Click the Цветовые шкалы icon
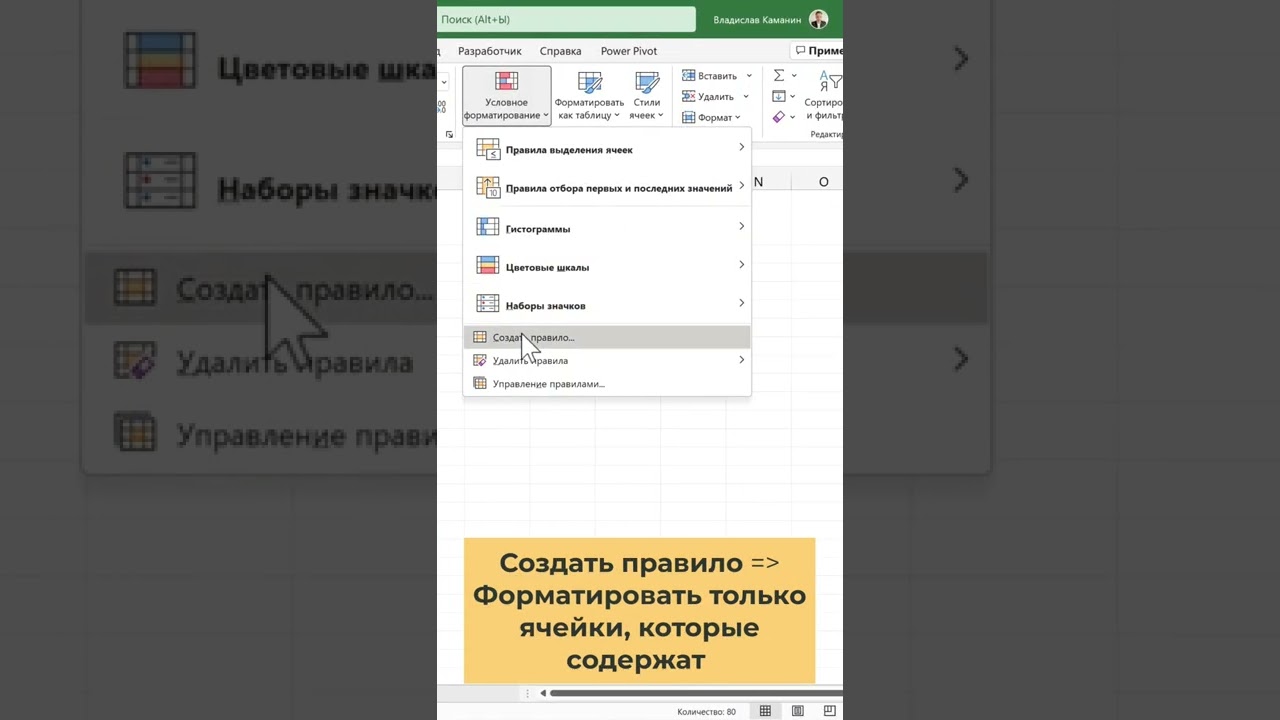Image resolution: width=1280 pixels, height=720 pixels. 488,266
